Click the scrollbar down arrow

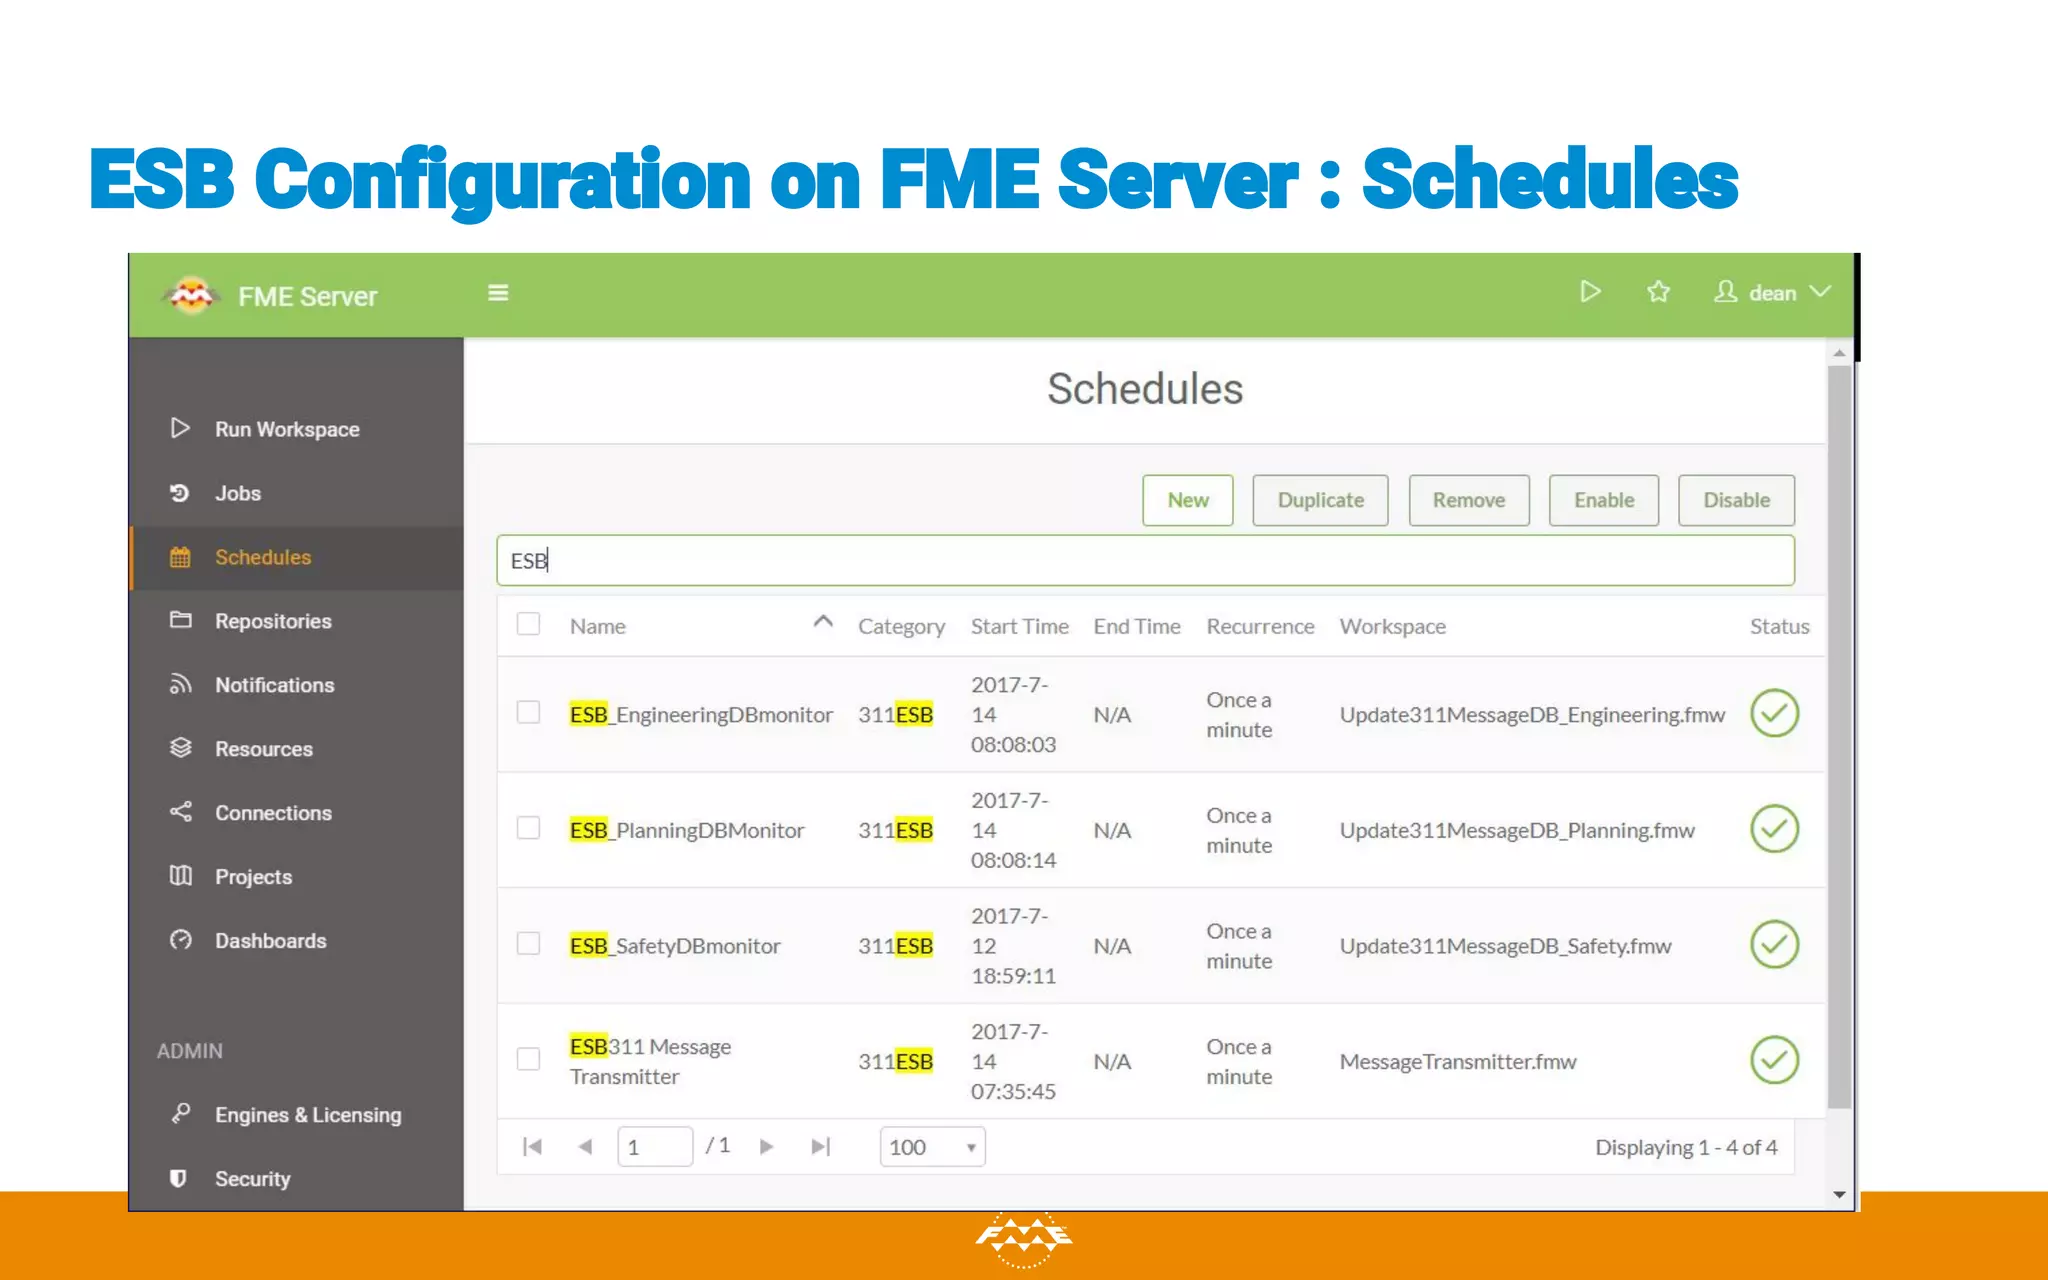pyautogui.click(x=1839, y=1194)
